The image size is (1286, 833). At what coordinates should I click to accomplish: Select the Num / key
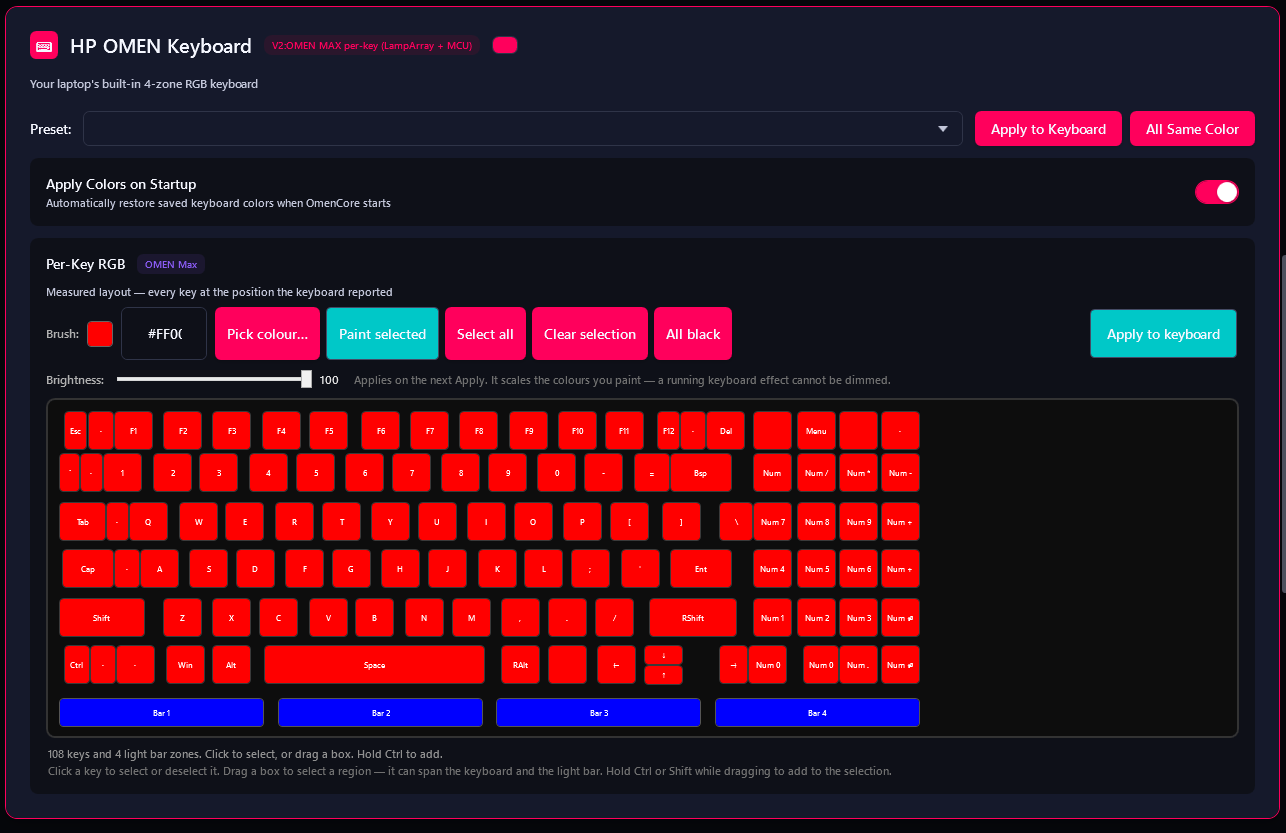click(816, 473)
